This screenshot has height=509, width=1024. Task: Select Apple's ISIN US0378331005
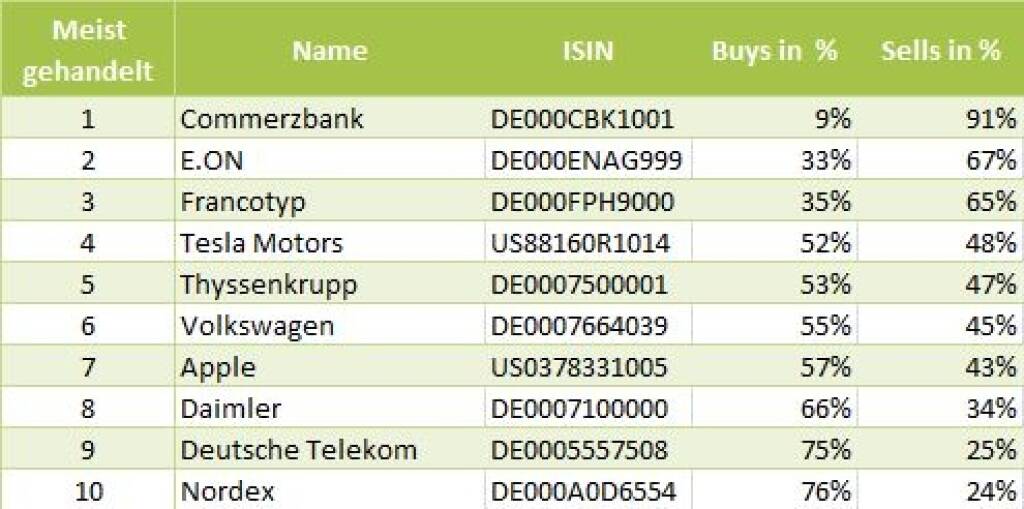579,367
